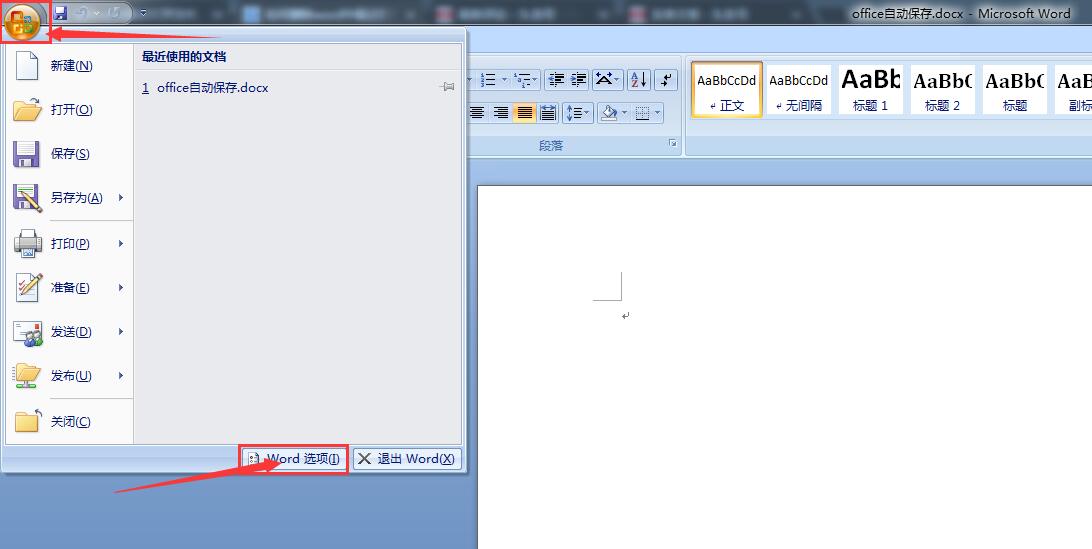Click the numbered list icon
The image size is (1092, 549).
[x=489, y=80]
